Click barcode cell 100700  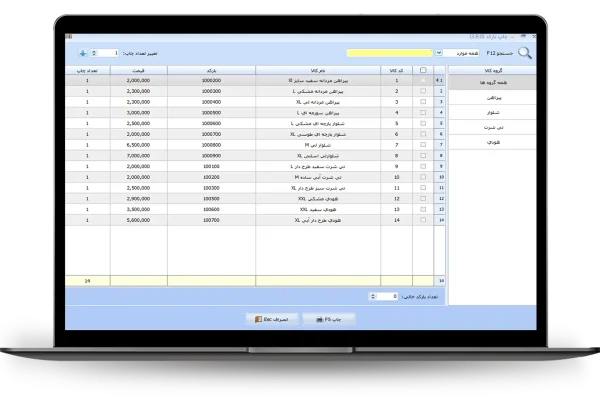tap(211, 220)
